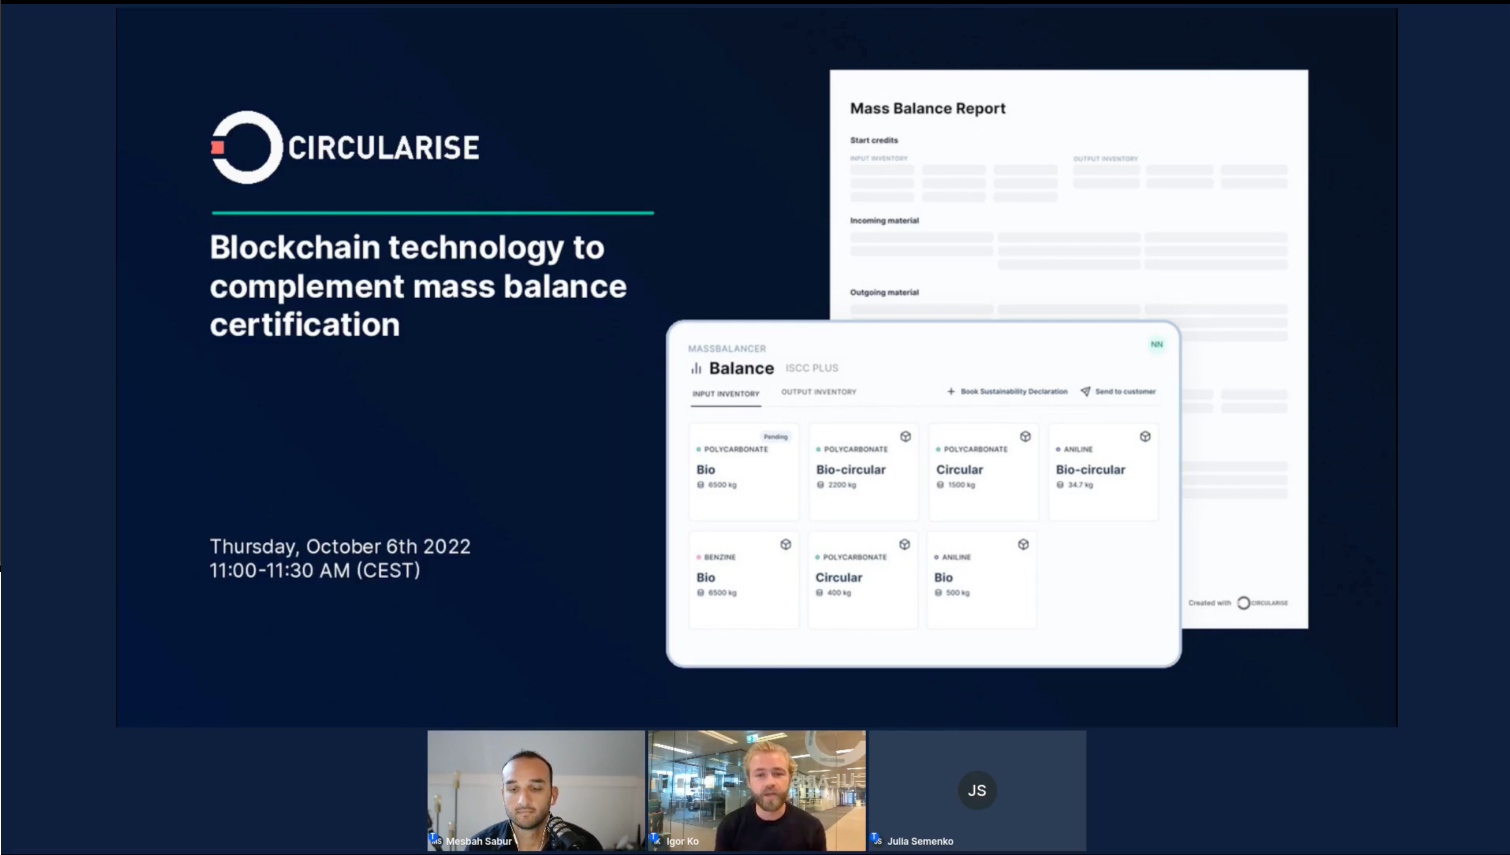Viewport: 1510px width, 855px height.
Task: Click the plus icon before Book Sustainability Declaration
Action: pyautogui.click(x=950, y=391)
